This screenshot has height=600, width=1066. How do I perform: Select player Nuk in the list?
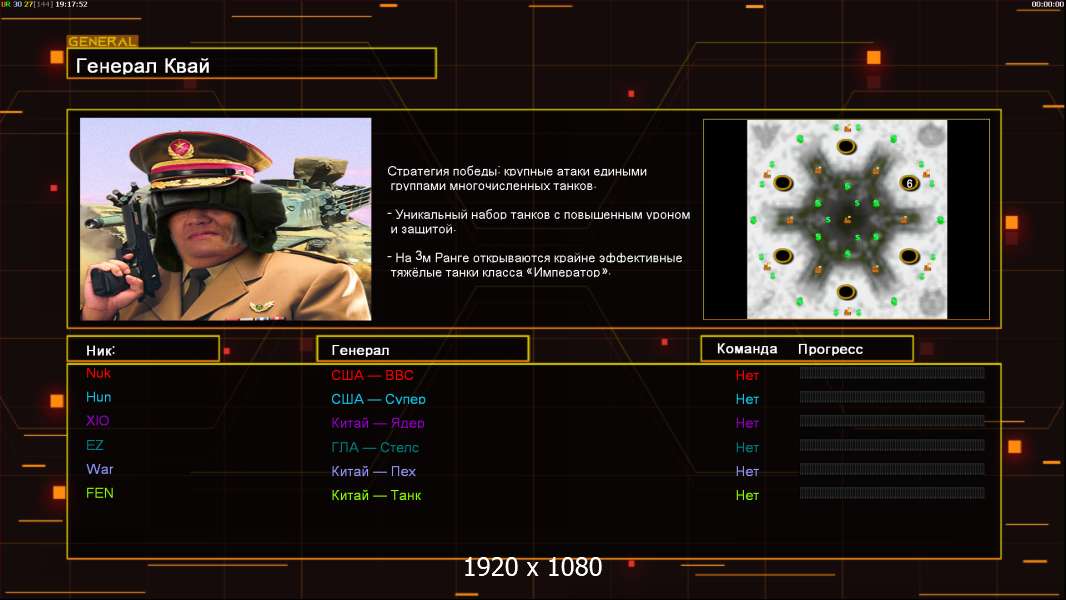click(x=99, y=374)
